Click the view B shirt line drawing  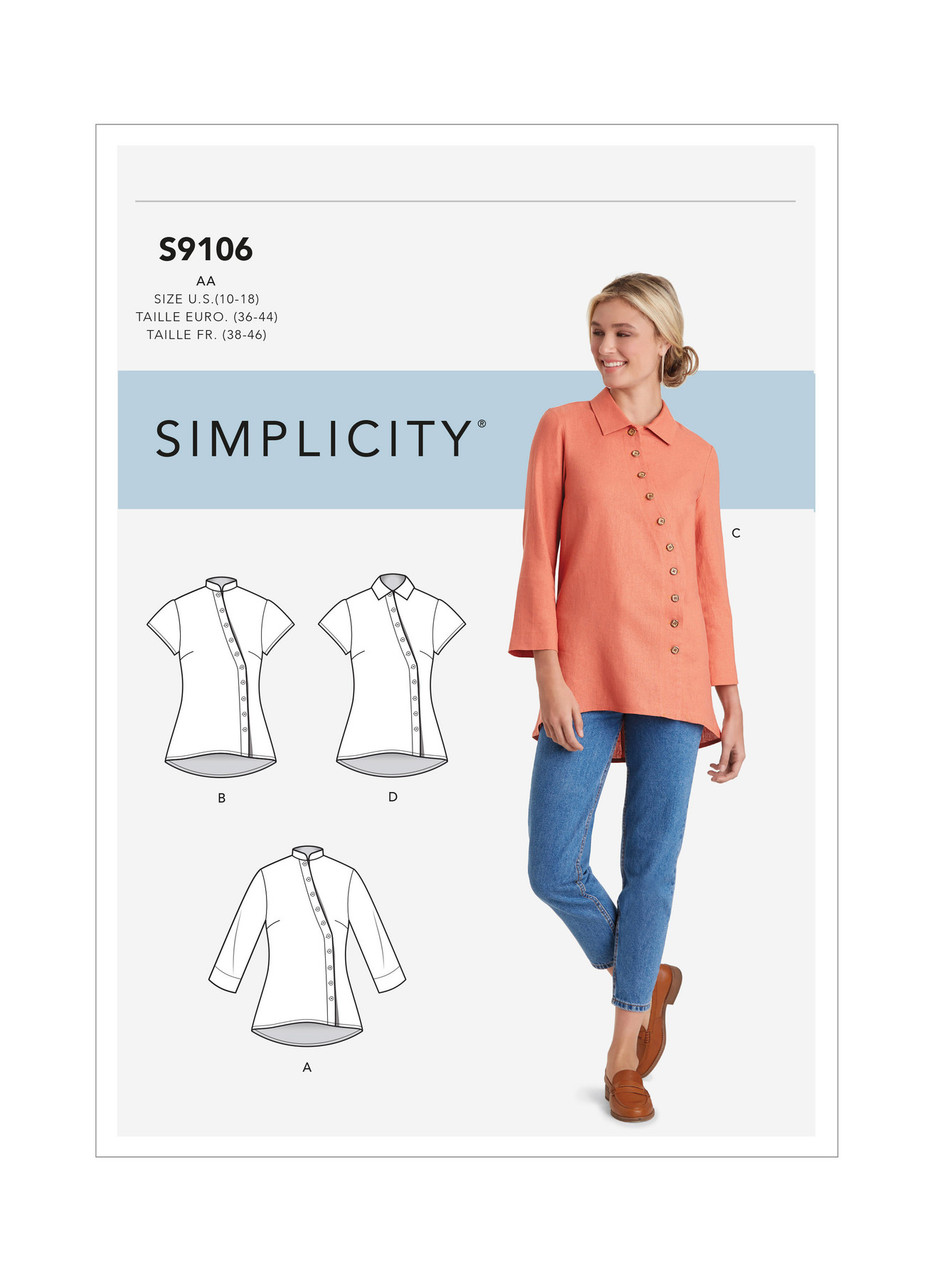point(220,676)
